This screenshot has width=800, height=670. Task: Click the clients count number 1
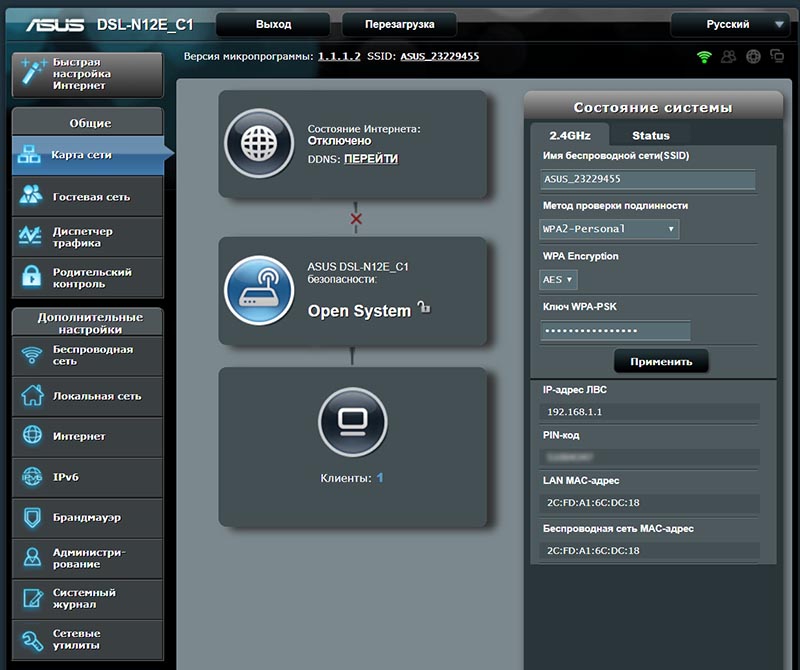pyautogui.click(x=380, y=478)
